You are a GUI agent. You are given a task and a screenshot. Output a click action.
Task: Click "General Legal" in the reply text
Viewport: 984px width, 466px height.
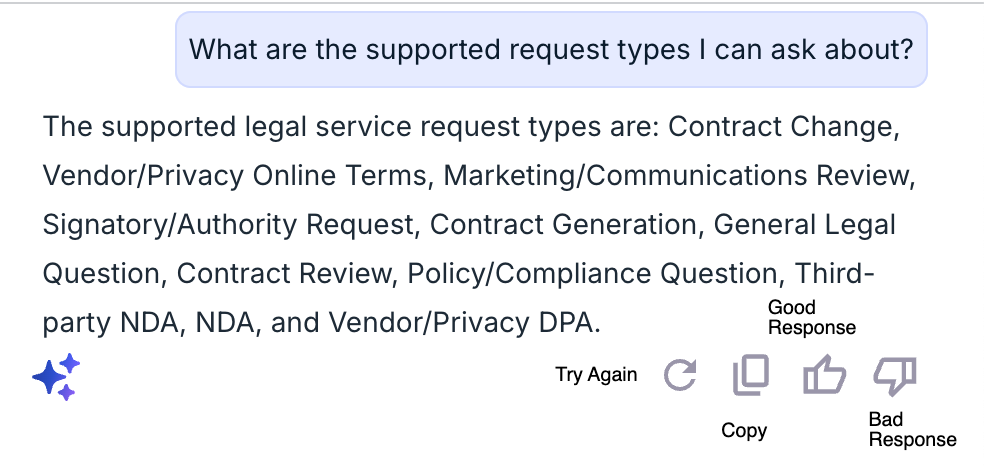tap(805, 225)
